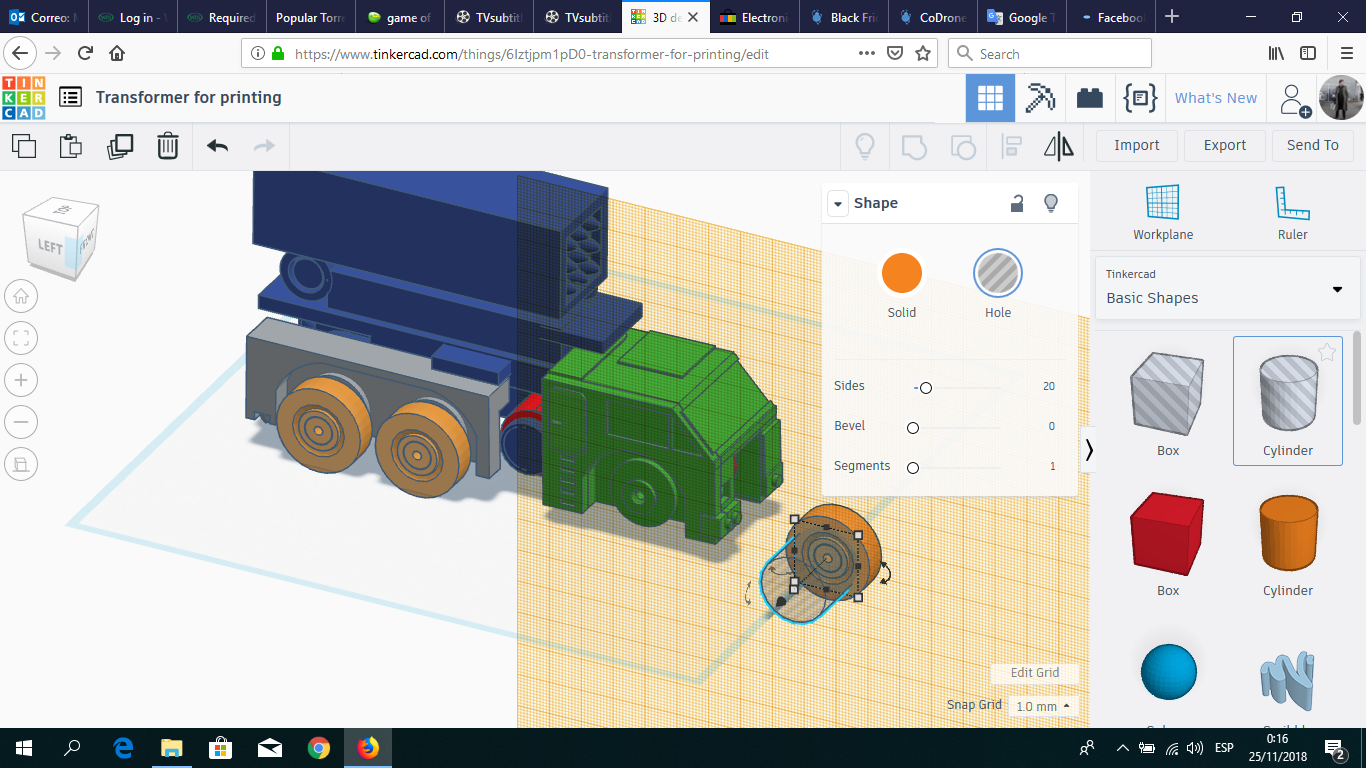This screenshot has height=768, width=1366.
Task: Click the Copy icon in toolbar
Action: [x=24, y=146]
